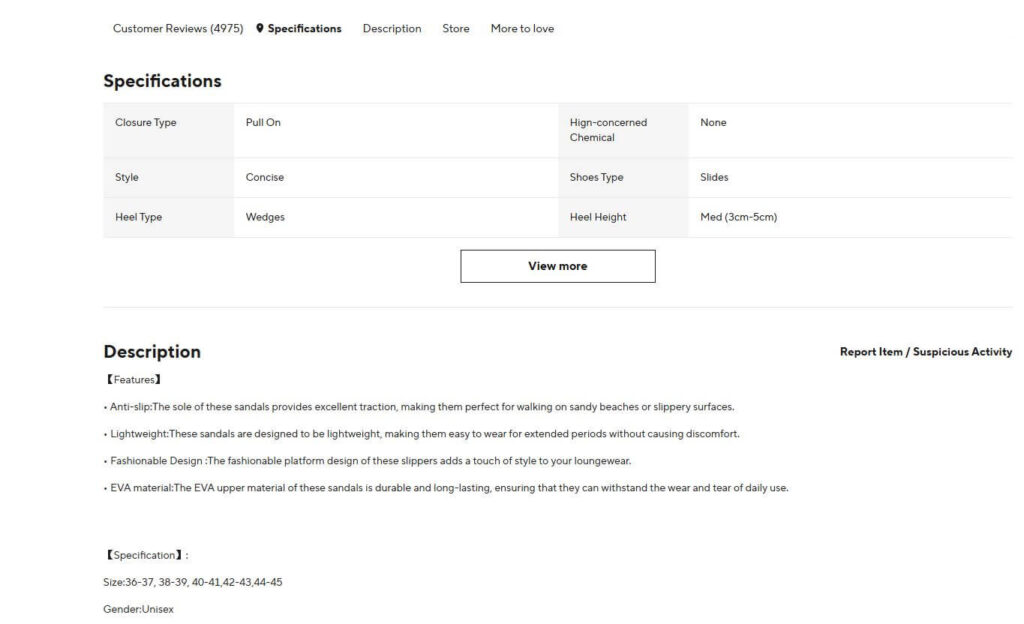Viewport: 1024px width, 624px height.
Task: Select the Closure Type label cell
Action: pos(168,131)
